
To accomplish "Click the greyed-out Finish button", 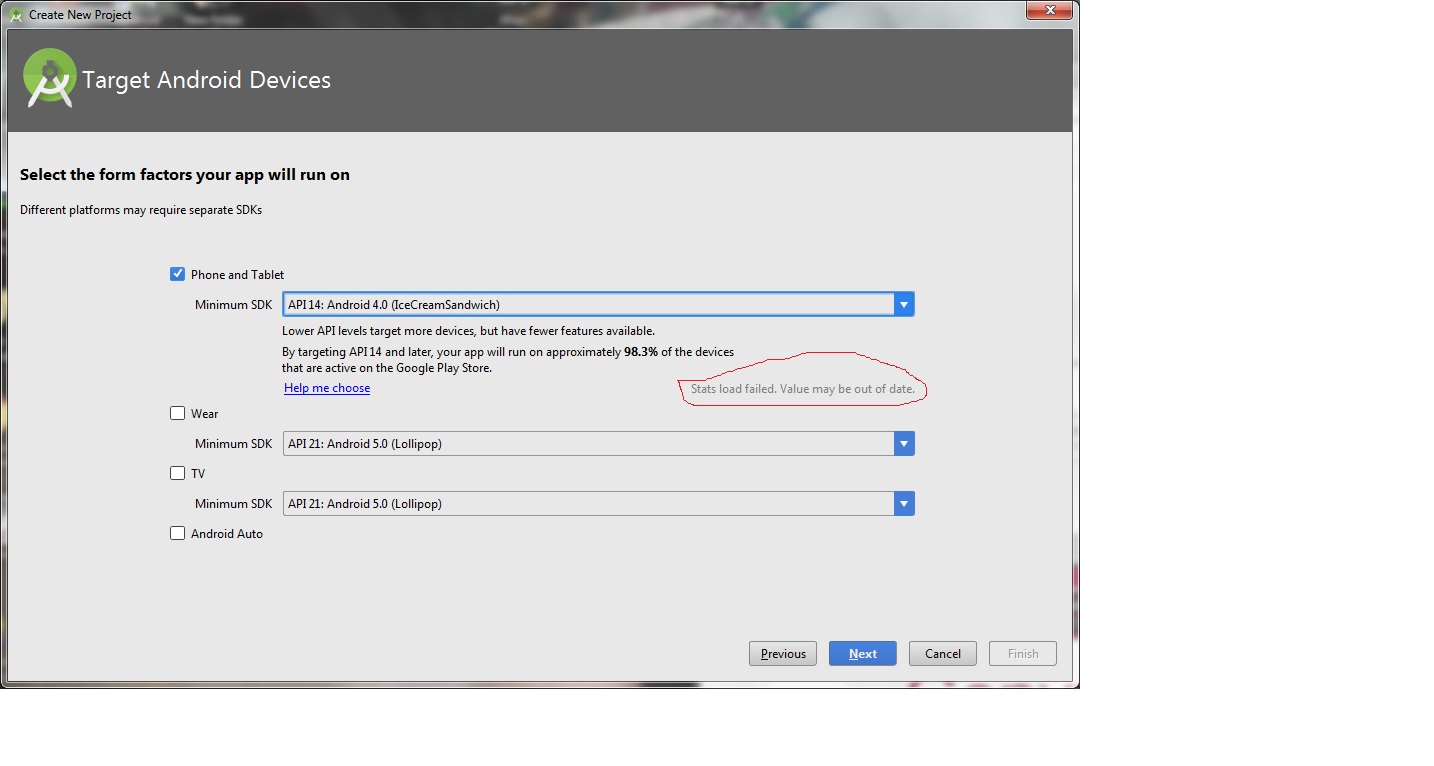I will [x=1022, y=653].
